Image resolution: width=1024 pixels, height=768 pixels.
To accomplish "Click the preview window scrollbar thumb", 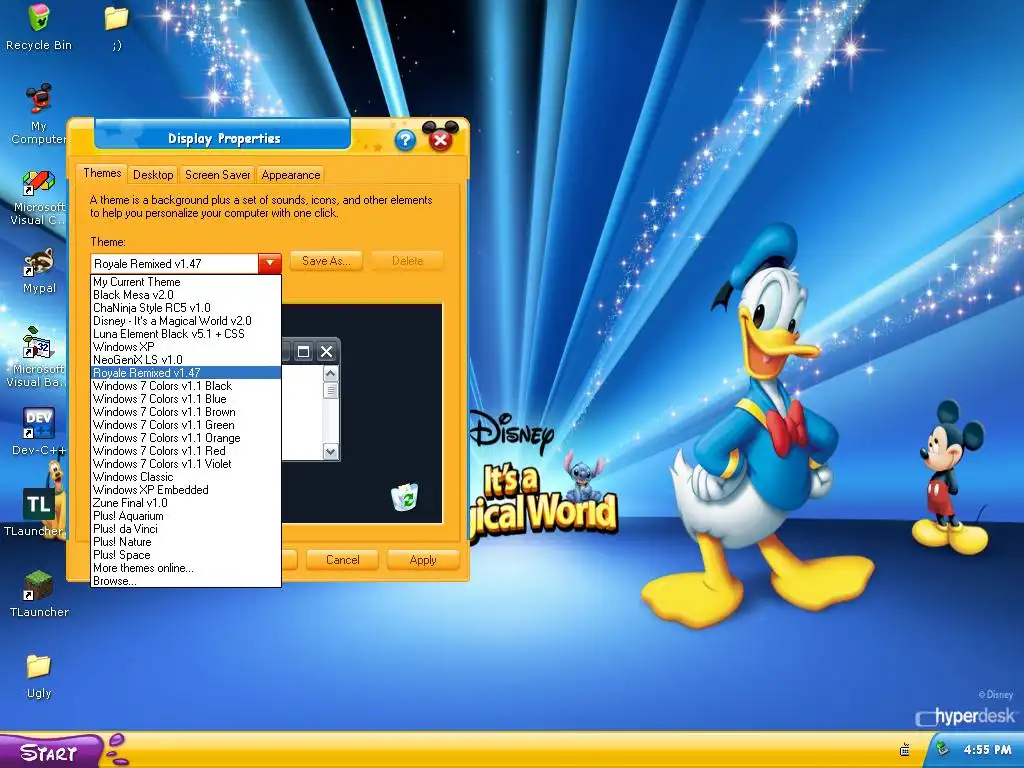I will (330, 391).
